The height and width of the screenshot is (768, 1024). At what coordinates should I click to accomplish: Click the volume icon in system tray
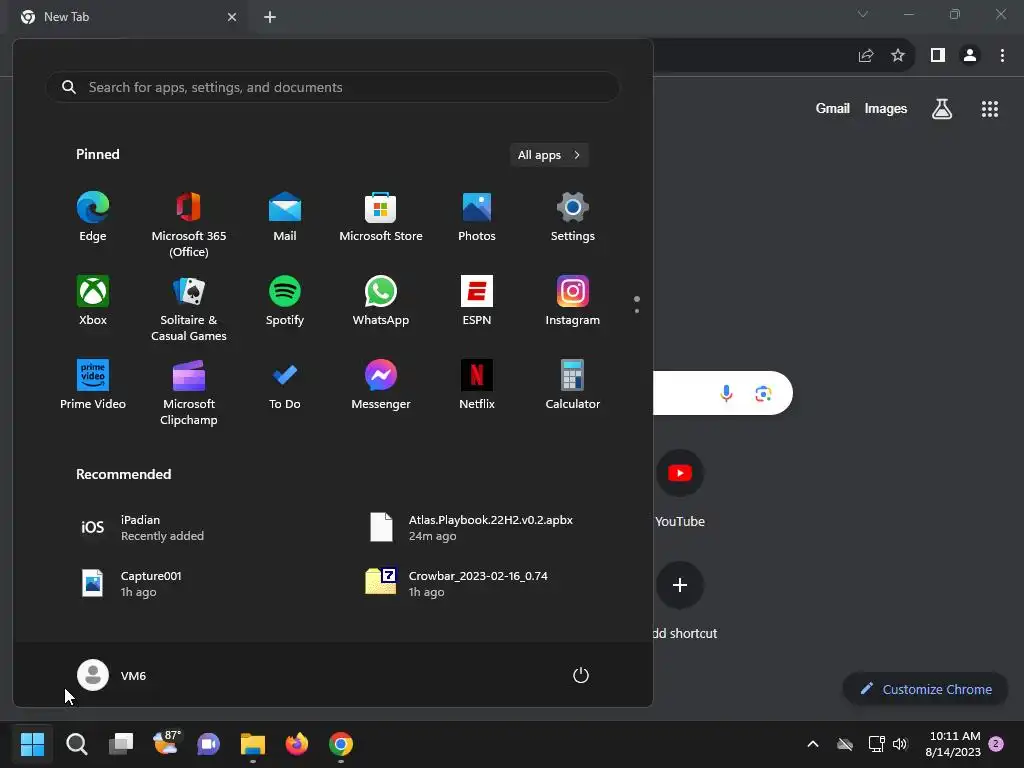point(900,744)
